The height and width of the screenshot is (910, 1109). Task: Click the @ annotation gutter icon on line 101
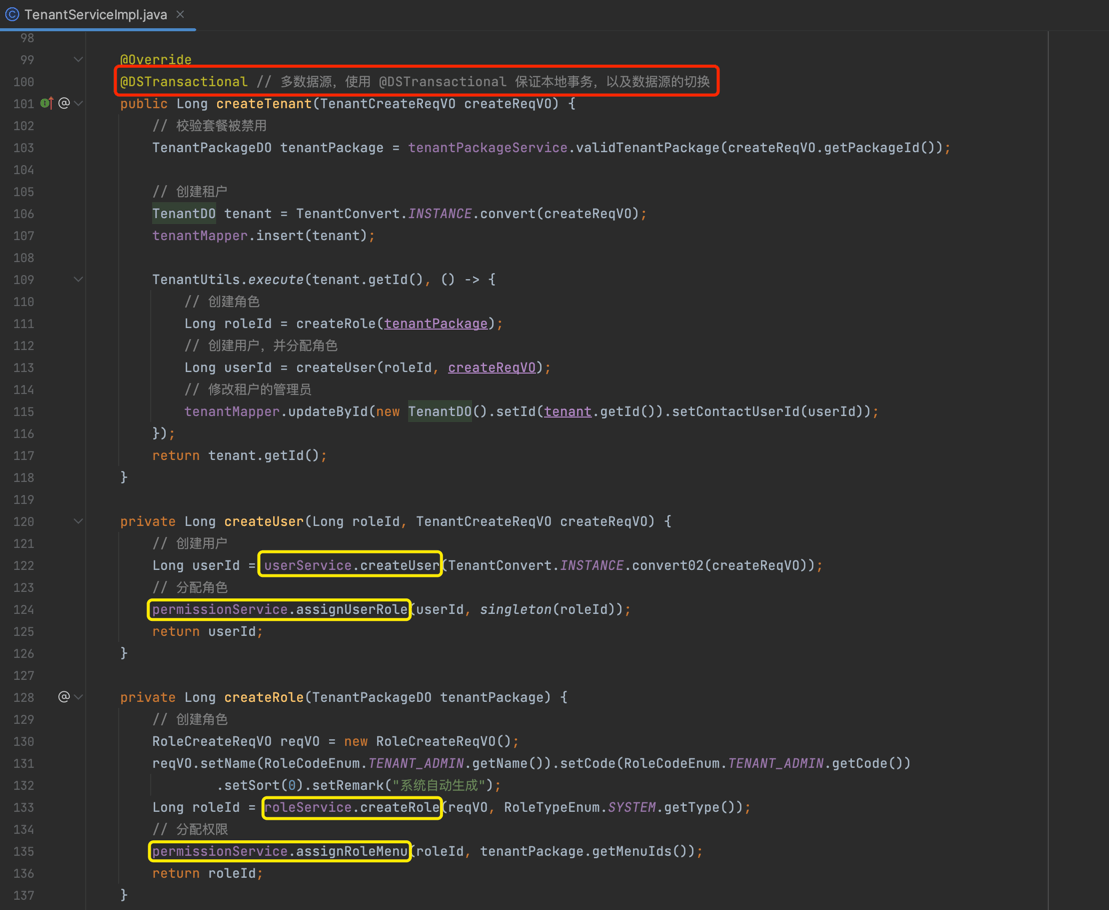[x=64, y=103]
